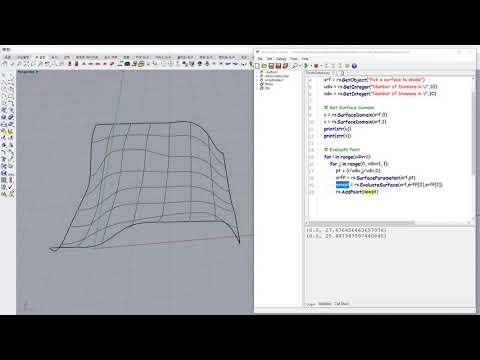Screen dimensions: 480x360
Task: Open the Help menu of the Python editor
Action: pos(305,59)
